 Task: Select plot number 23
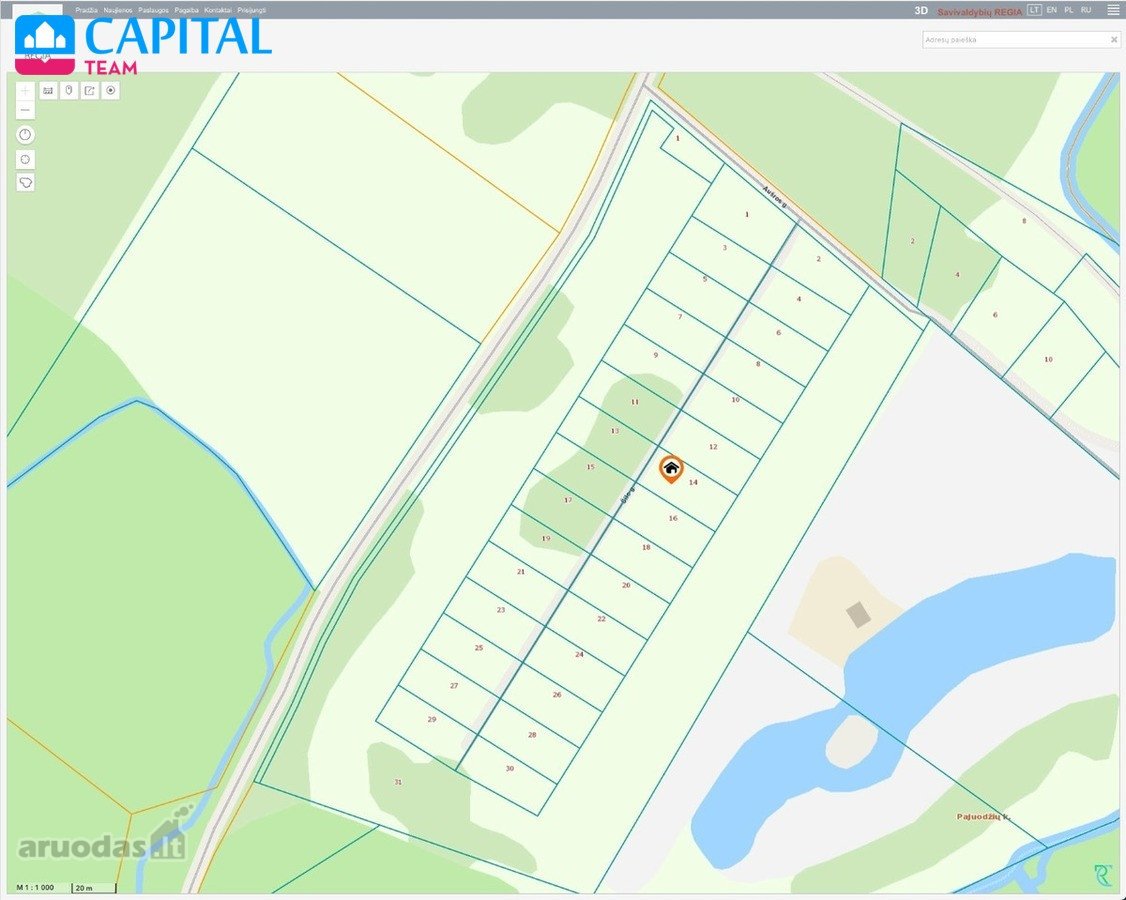coord(501,610)
